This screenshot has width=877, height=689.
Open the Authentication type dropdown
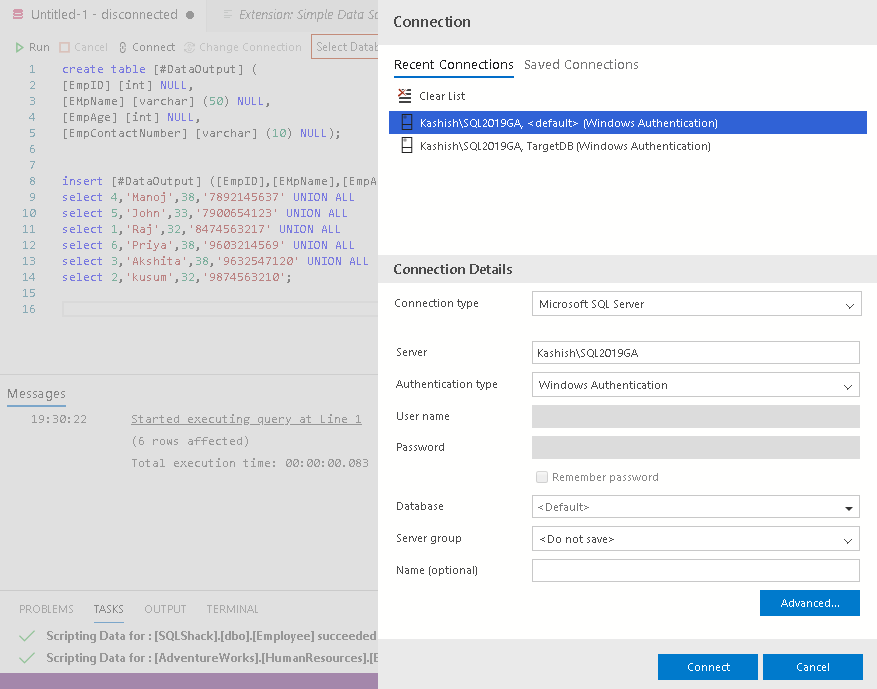click(x=849, y=385)
